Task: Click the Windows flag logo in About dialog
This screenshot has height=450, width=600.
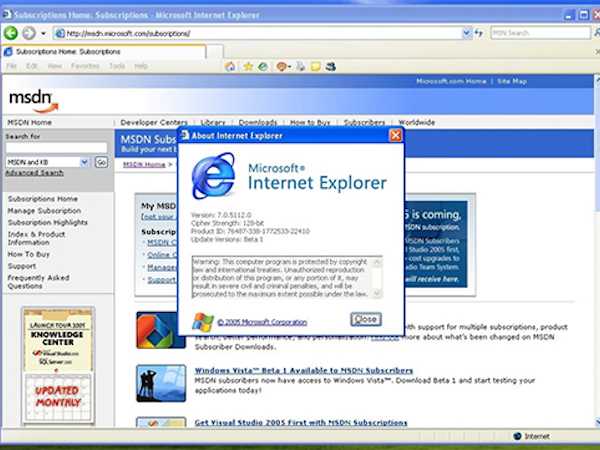Action: point(203,321)
